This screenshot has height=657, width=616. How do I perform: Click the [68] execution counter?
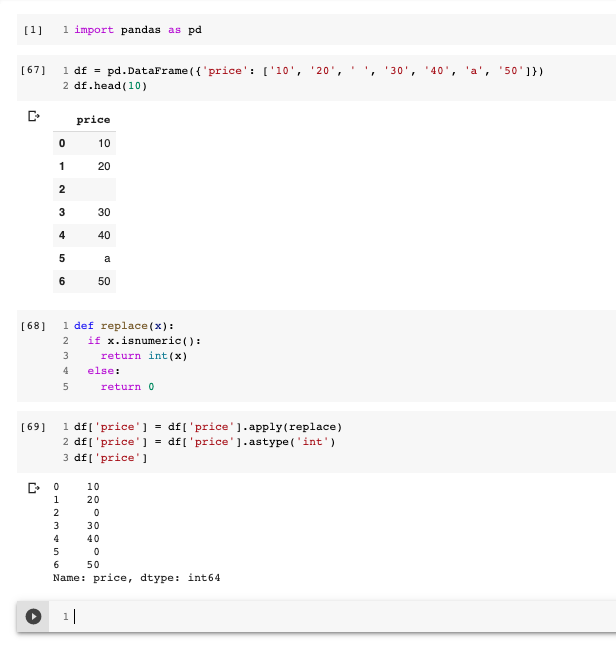click(x=32, y=326)
